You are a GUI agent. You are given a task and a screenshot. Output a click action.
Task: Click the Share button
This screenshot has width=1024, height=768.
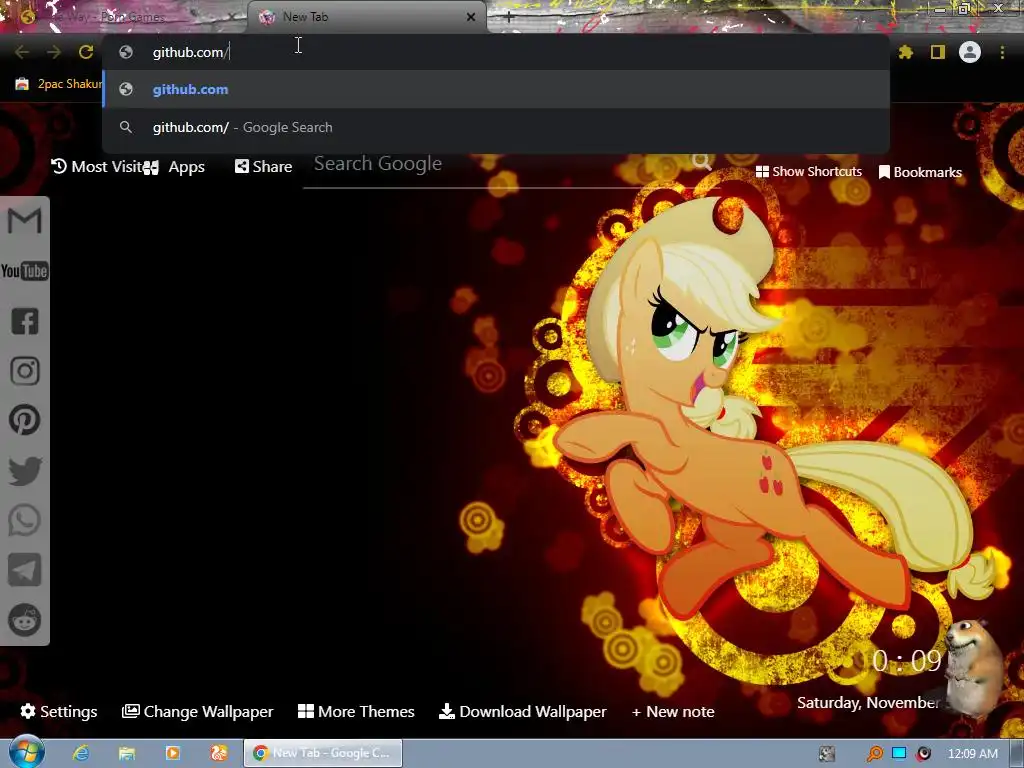pyautogui.click(x=263, y=167)
